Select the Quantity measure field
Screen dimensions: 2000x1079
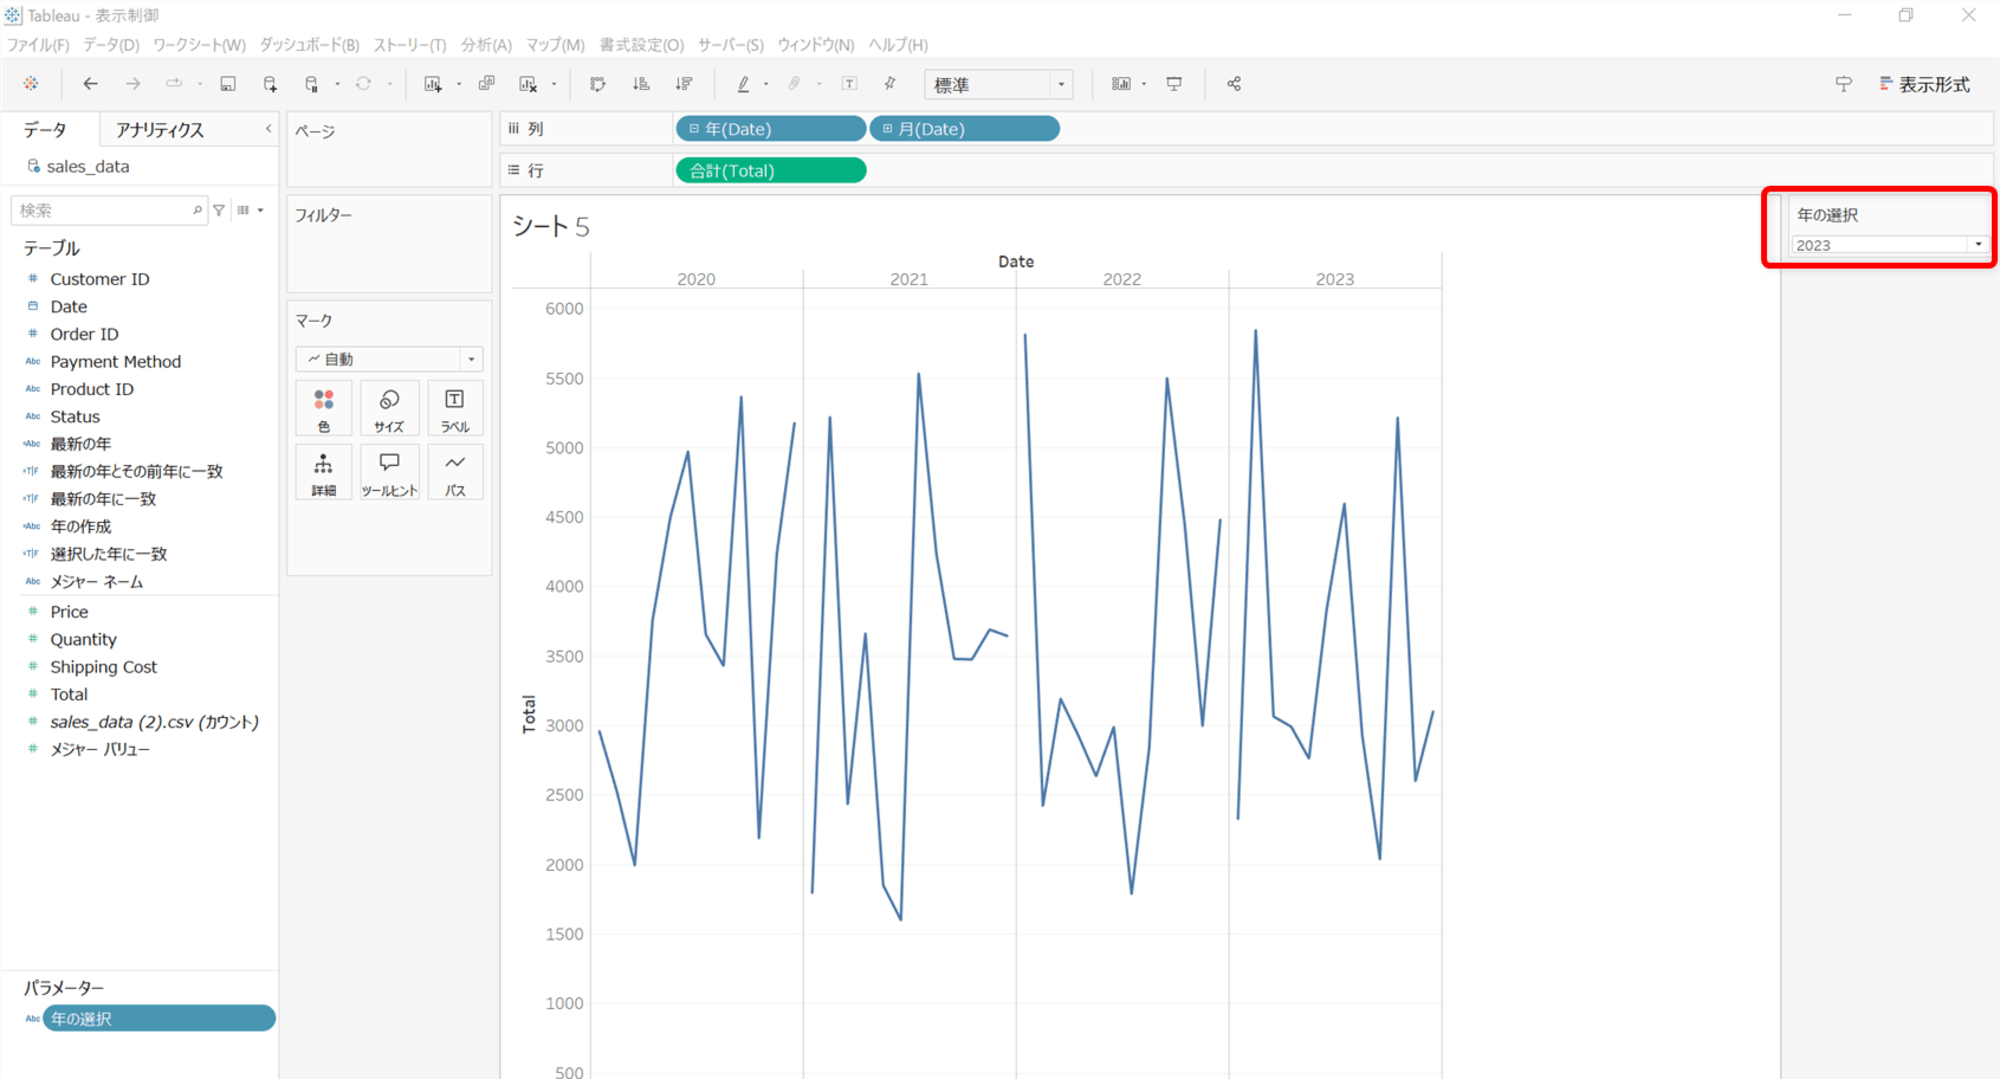tap(84, 640)
